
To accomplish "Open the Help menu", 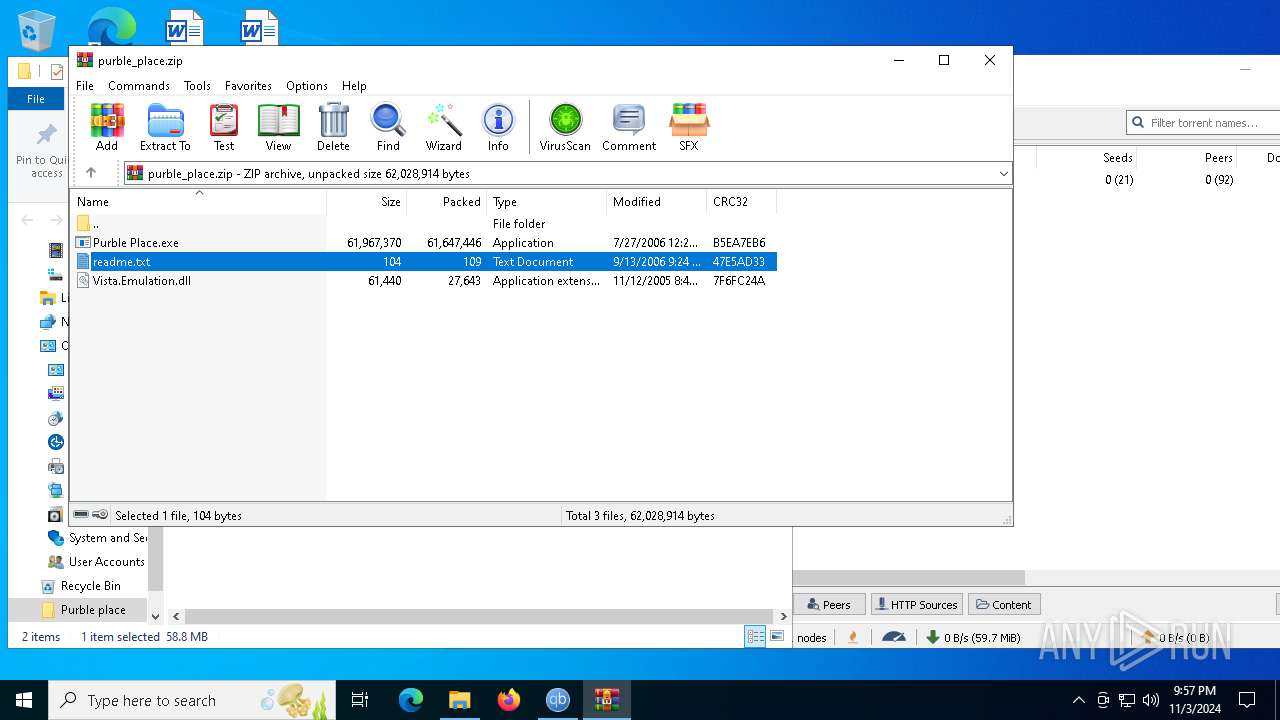I will (x=354, y=86).
